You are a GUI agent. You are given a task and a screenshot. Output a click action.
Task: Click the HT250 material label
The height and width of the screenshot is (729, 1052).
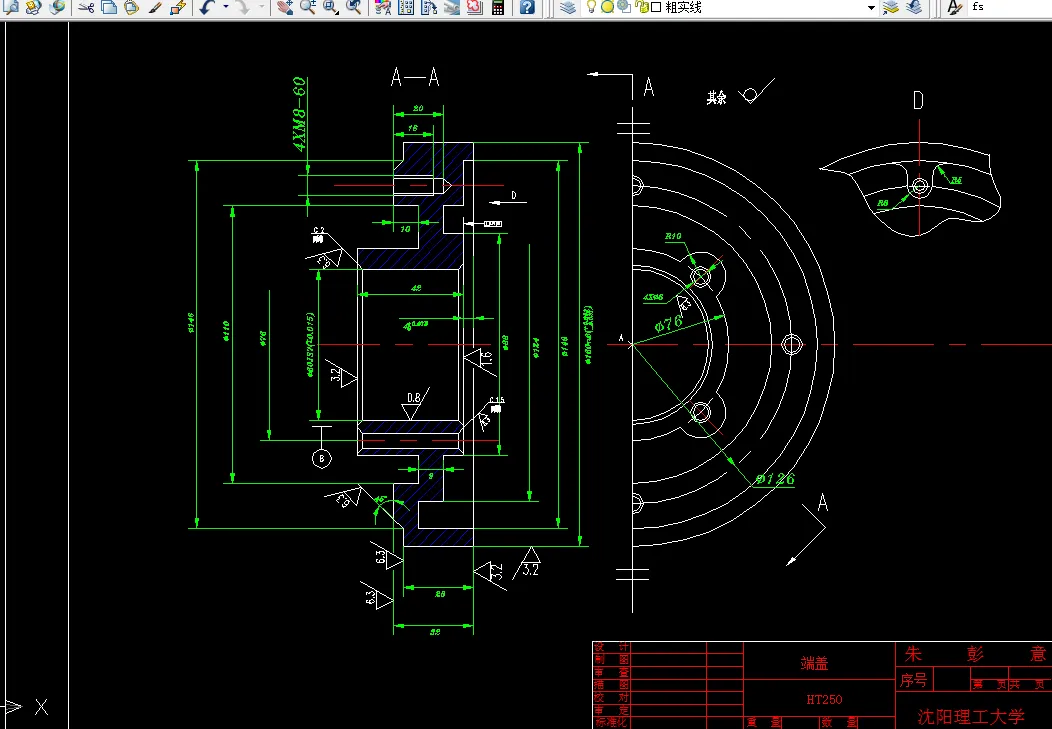coord(824,699)
